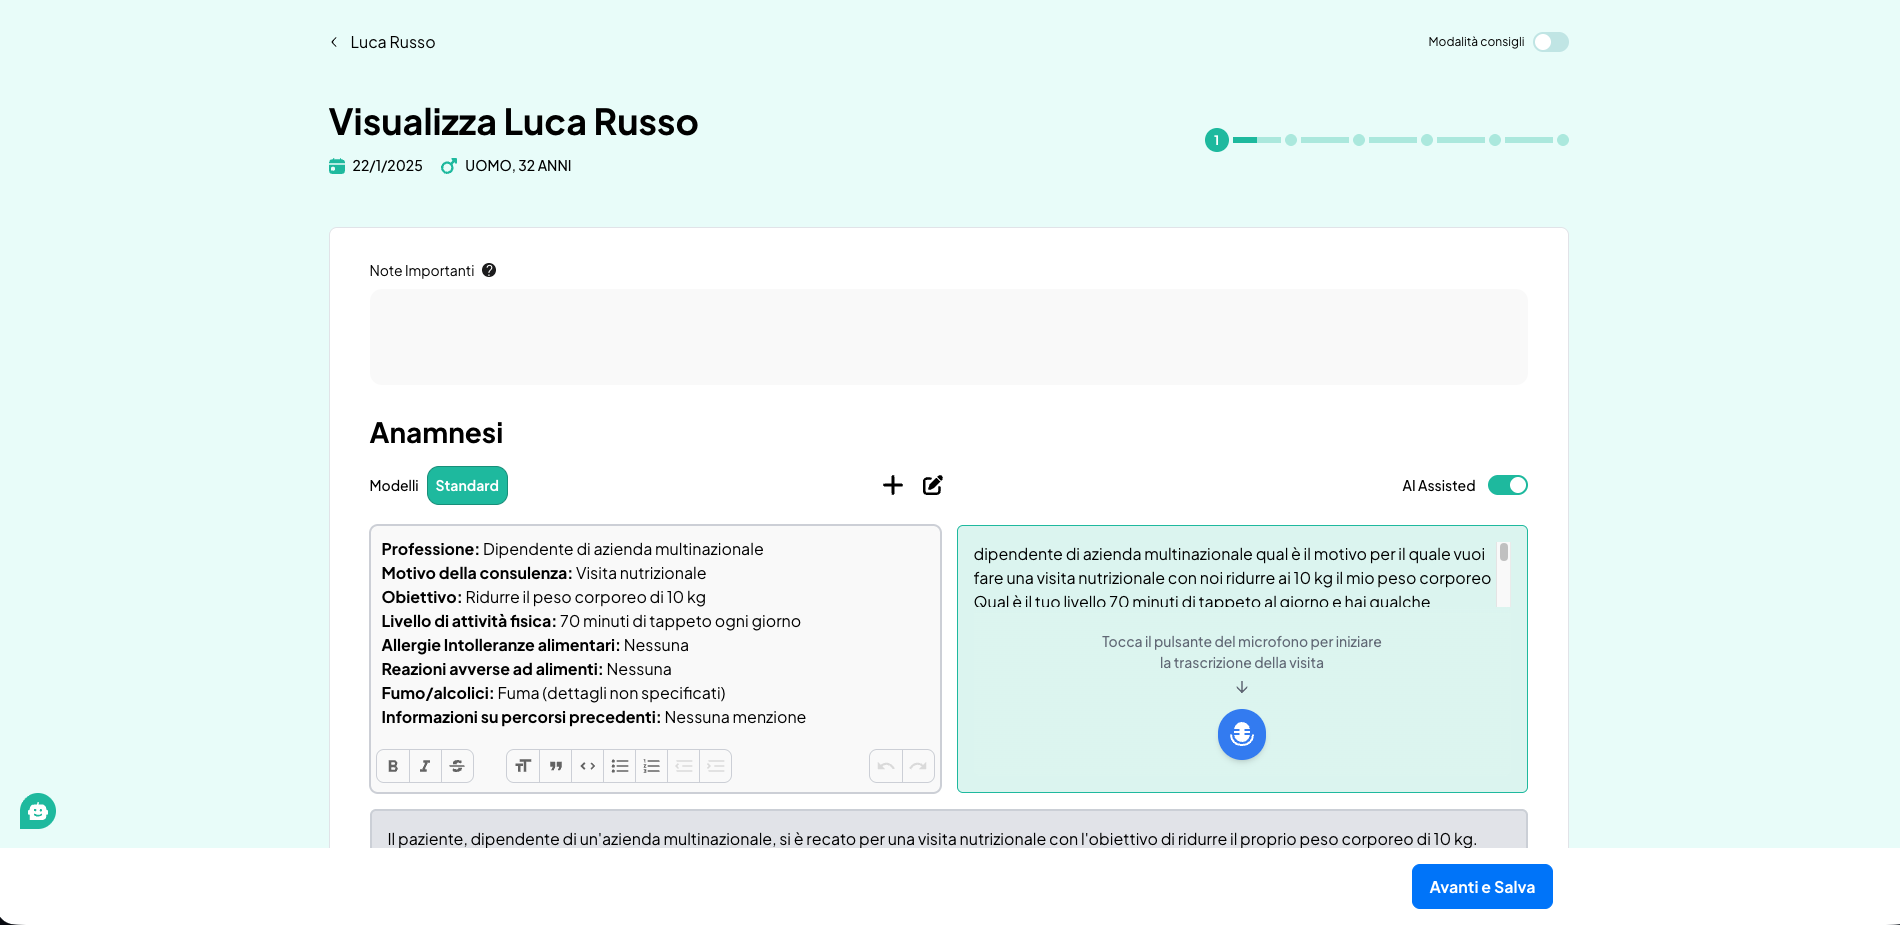Apply italic formatting in the editor
The height and width of the screenshot is (925, 1900).
(x=425, y=766)
